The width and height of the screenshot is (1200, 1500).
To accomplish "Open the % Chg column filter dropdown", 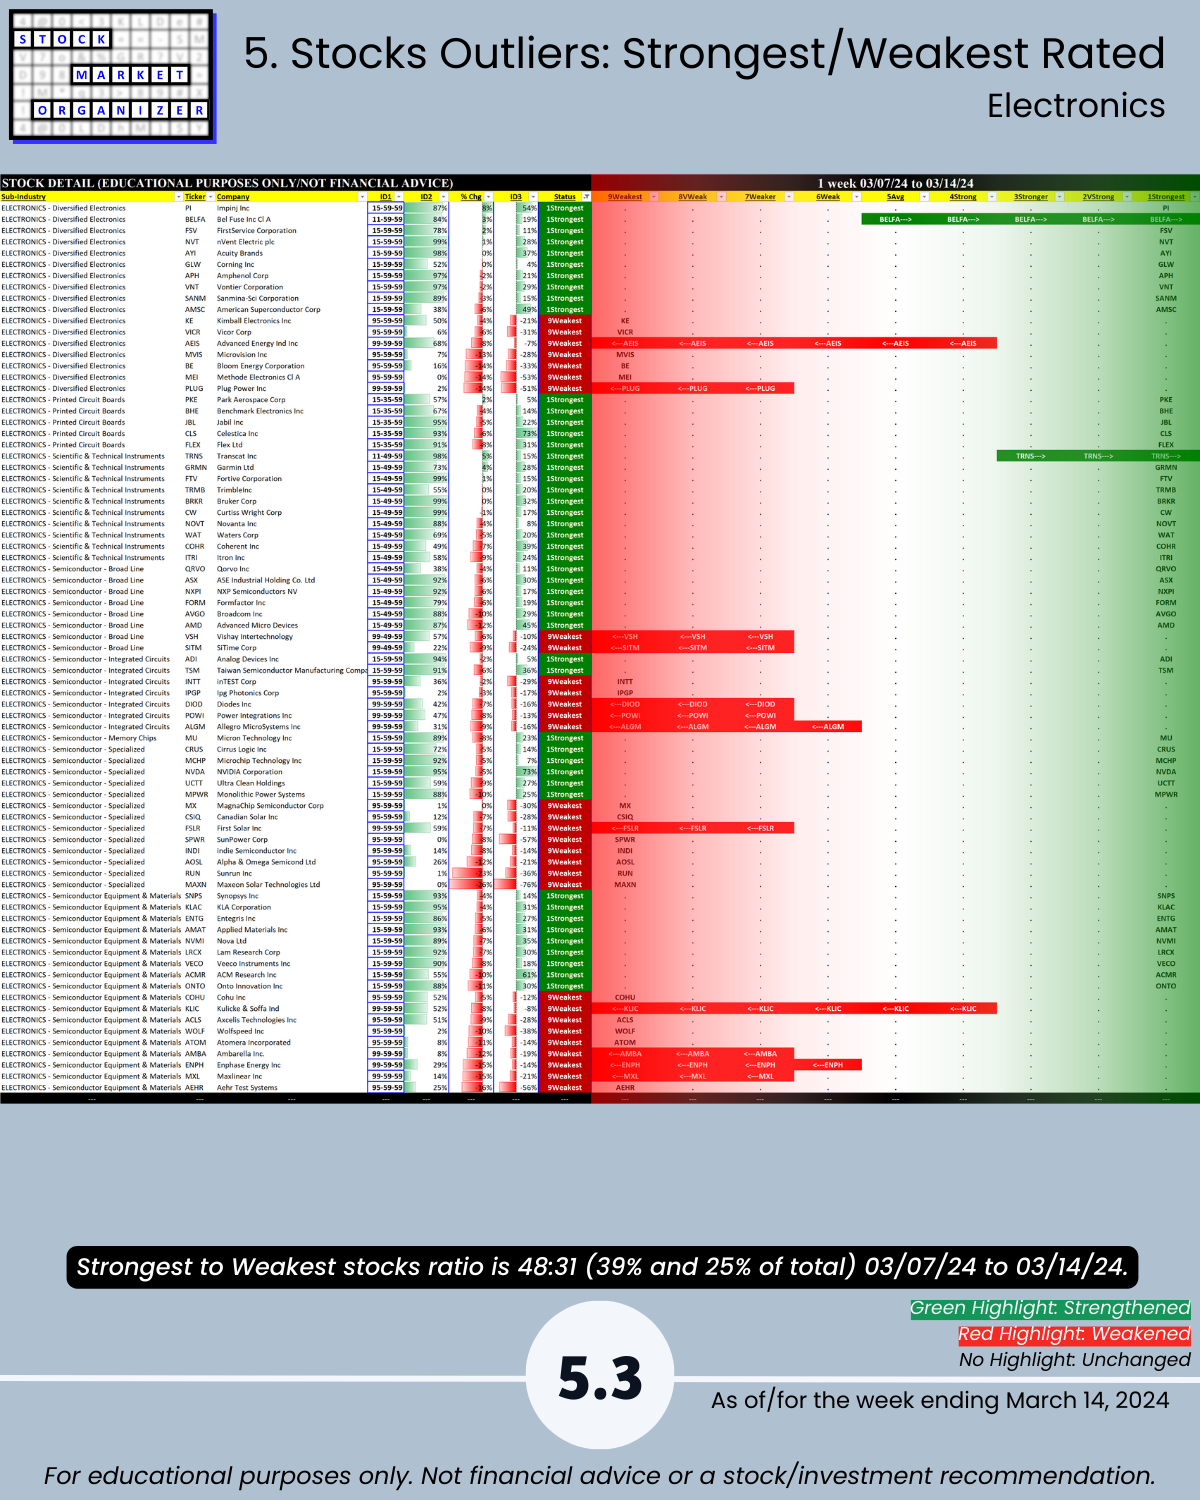I will (488, 197).
